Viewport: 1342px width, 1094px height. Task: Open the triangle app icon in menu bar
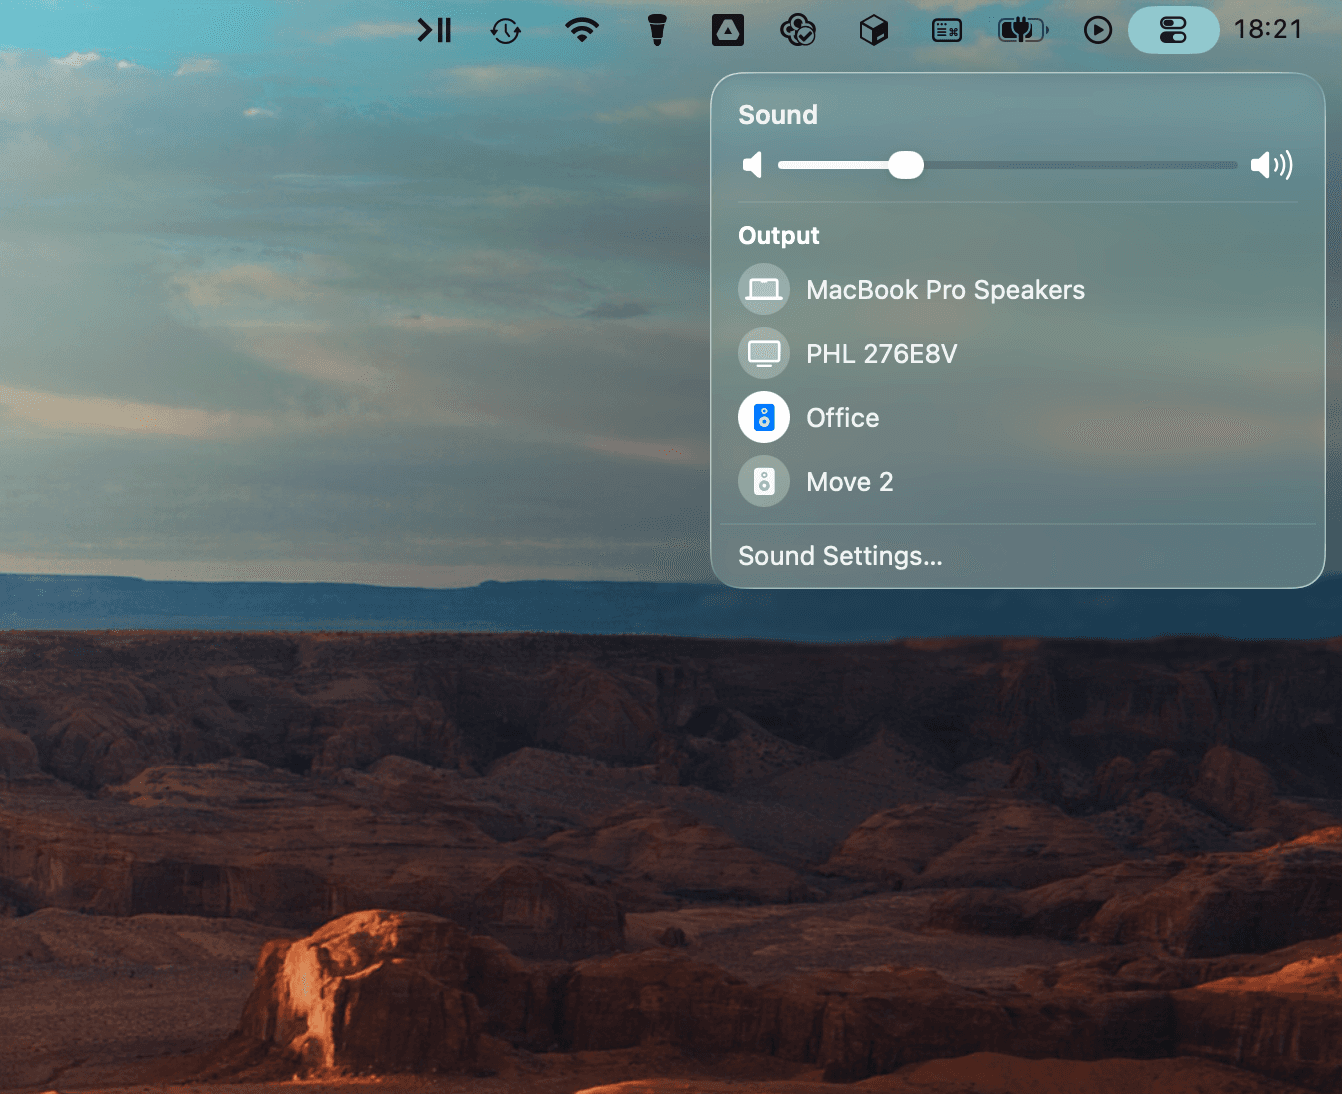[728, 31]
